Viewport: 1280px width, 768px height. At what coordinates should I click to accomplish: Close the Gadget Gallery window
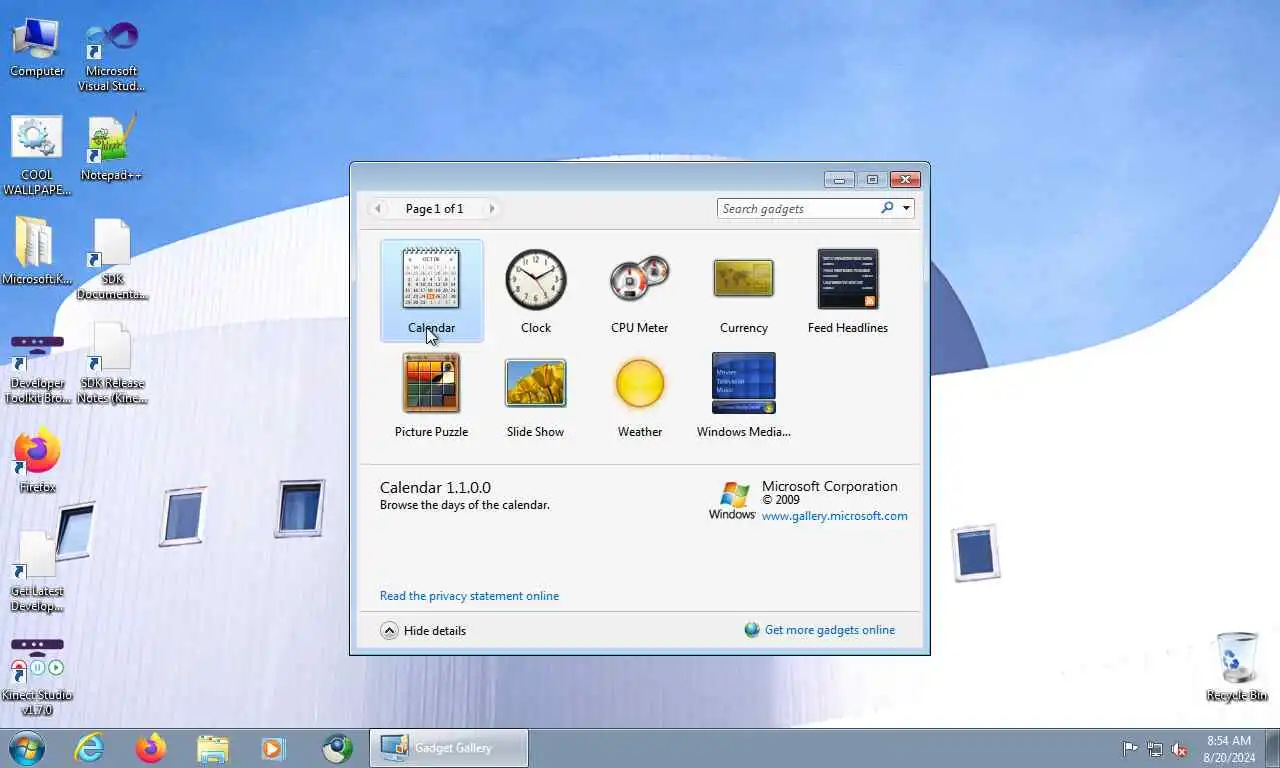pos(905,180)
